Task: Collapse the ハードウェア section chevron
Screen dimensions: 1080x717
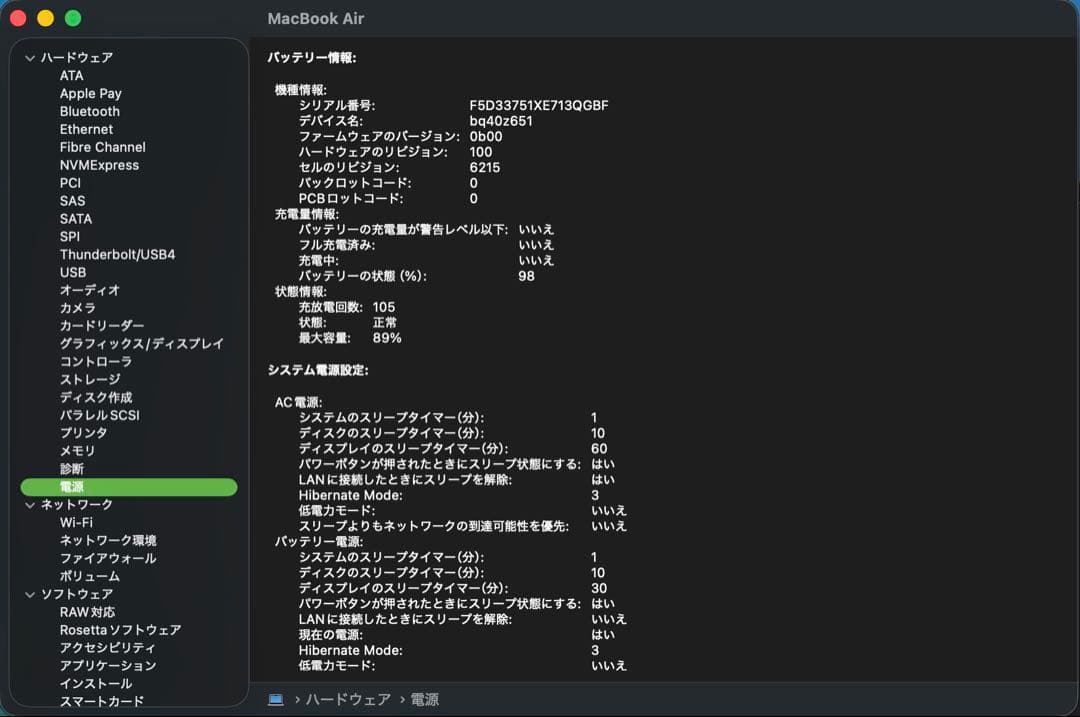Action: tap(30, 58)
